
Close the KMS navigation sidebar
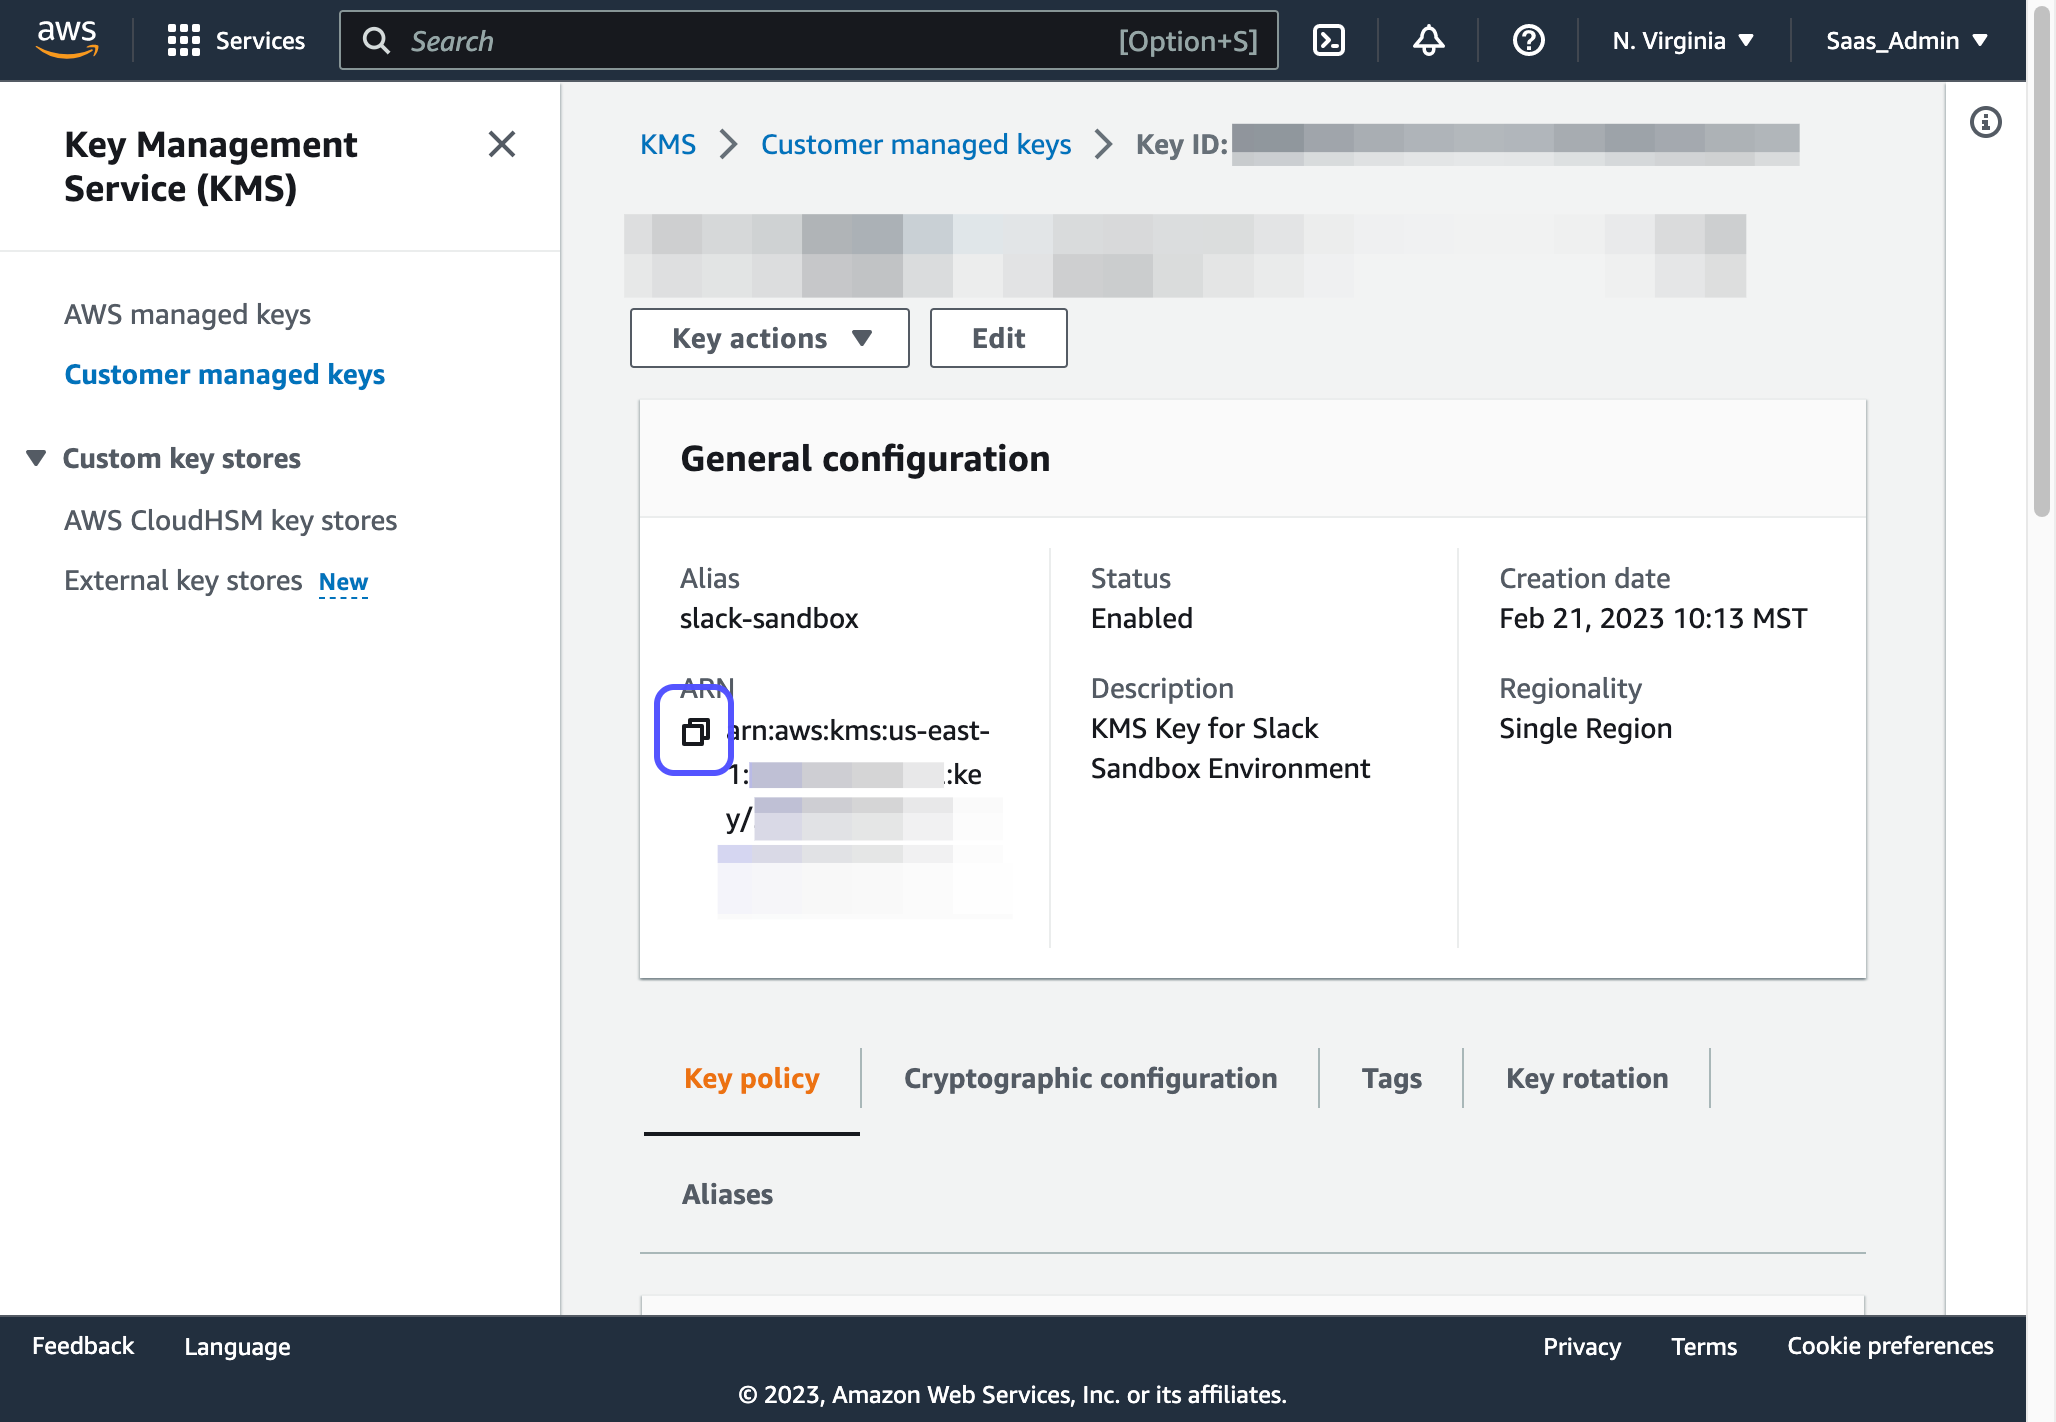[501, 144]
